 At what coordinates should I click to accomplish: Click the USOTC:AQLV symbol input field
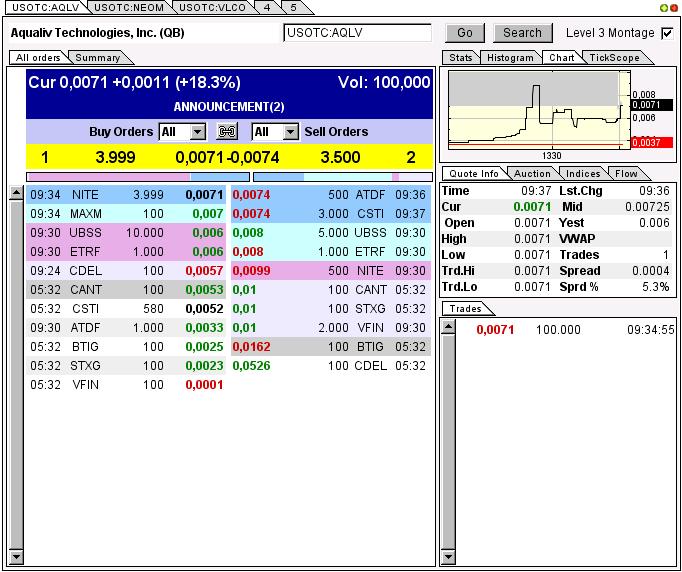(x=358, y=33)
